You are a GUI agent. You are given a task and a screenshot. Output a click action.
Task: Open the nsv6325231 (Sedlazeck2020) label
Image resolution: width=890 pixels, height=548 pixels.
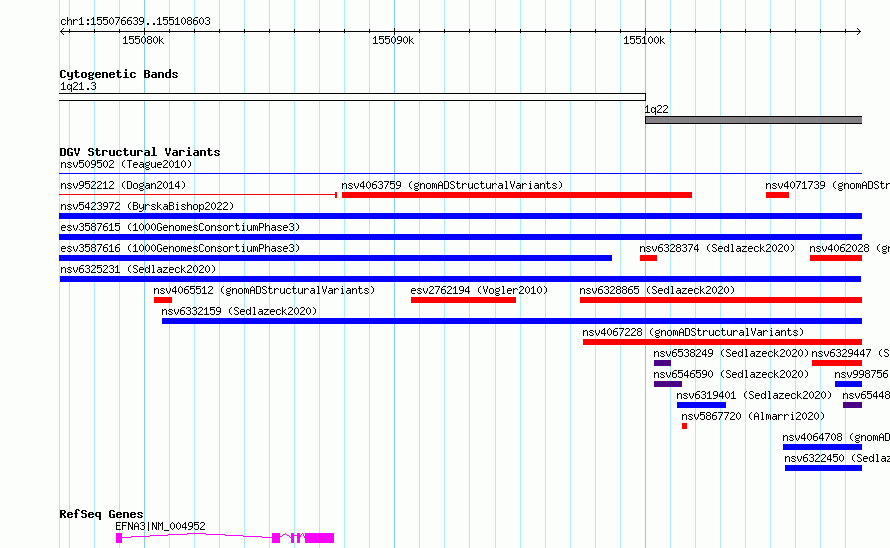click(138, 269)
